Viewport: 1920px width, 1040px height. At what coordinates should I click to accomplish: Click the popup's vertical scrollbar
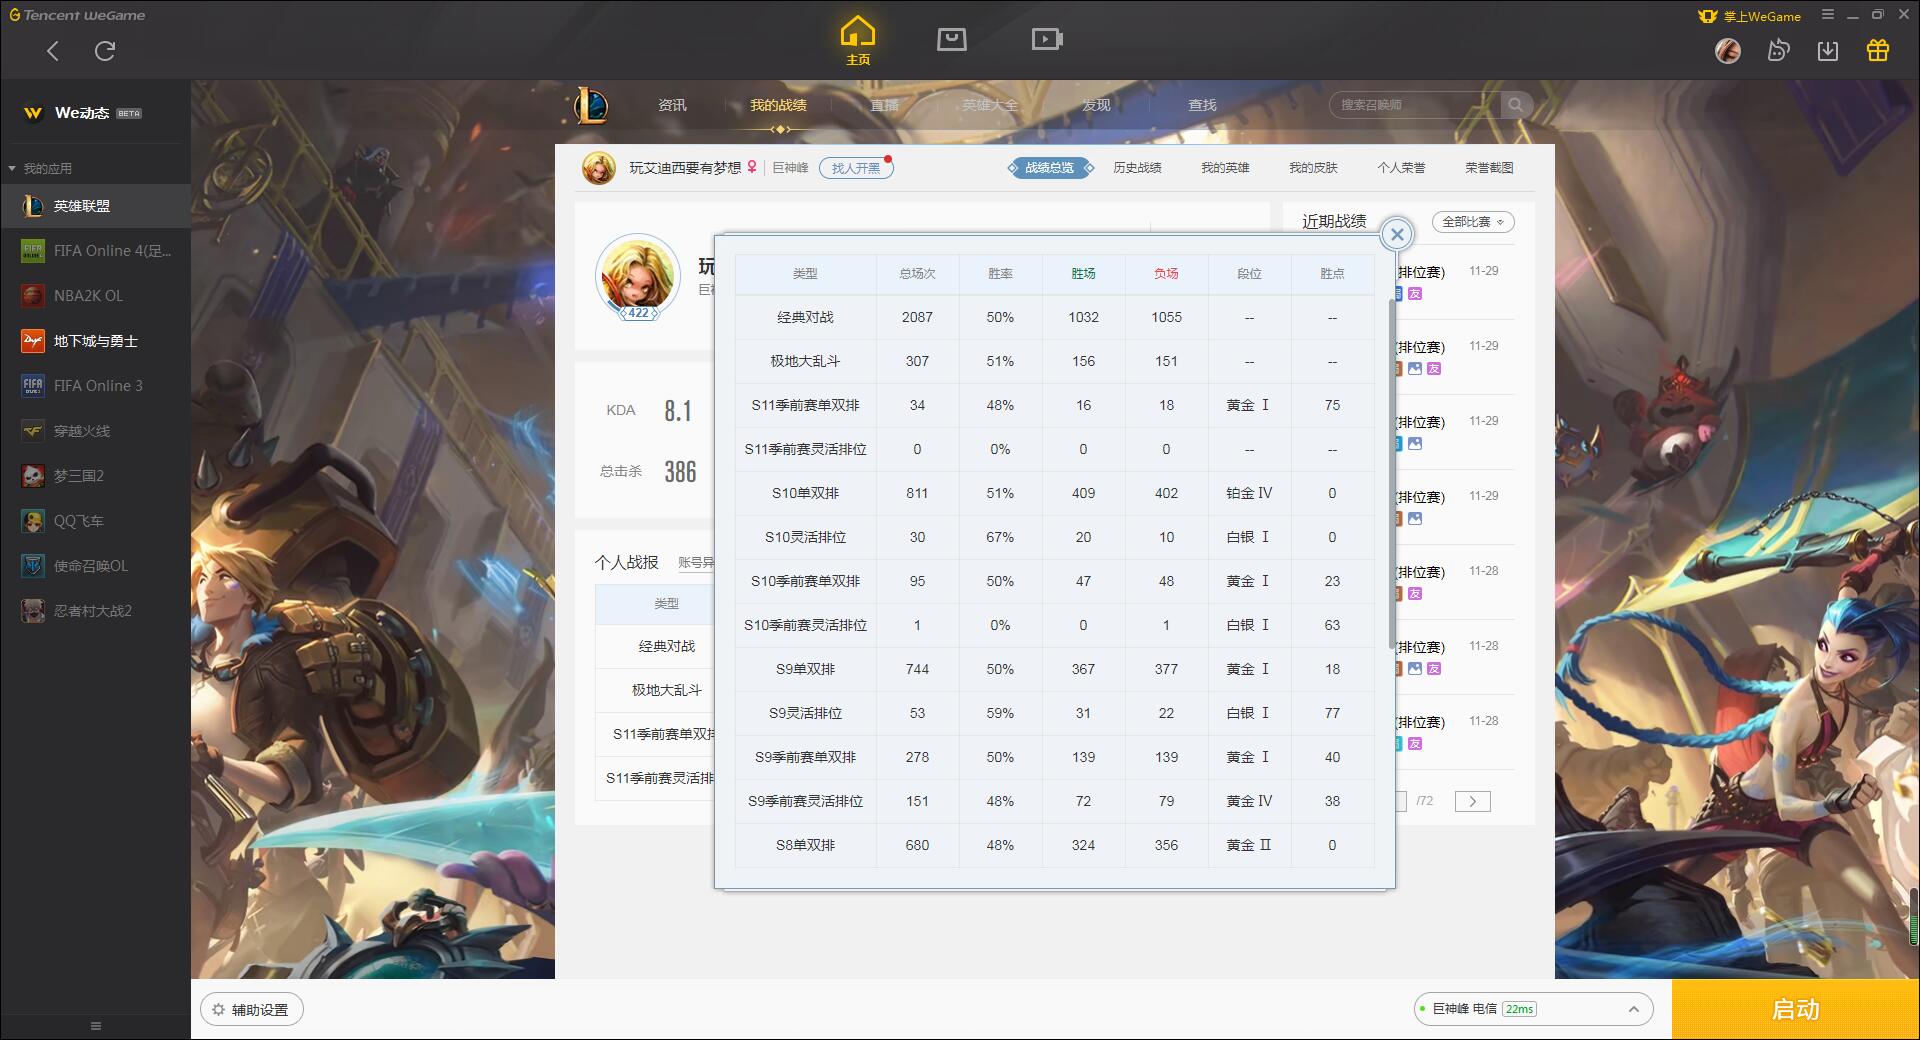(x=1391, y=475)
